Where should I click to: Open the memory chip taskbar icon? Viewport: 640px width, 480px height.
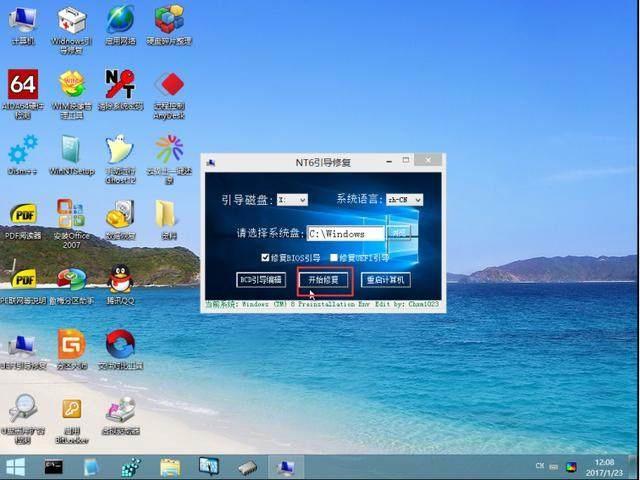click(247, 468)
